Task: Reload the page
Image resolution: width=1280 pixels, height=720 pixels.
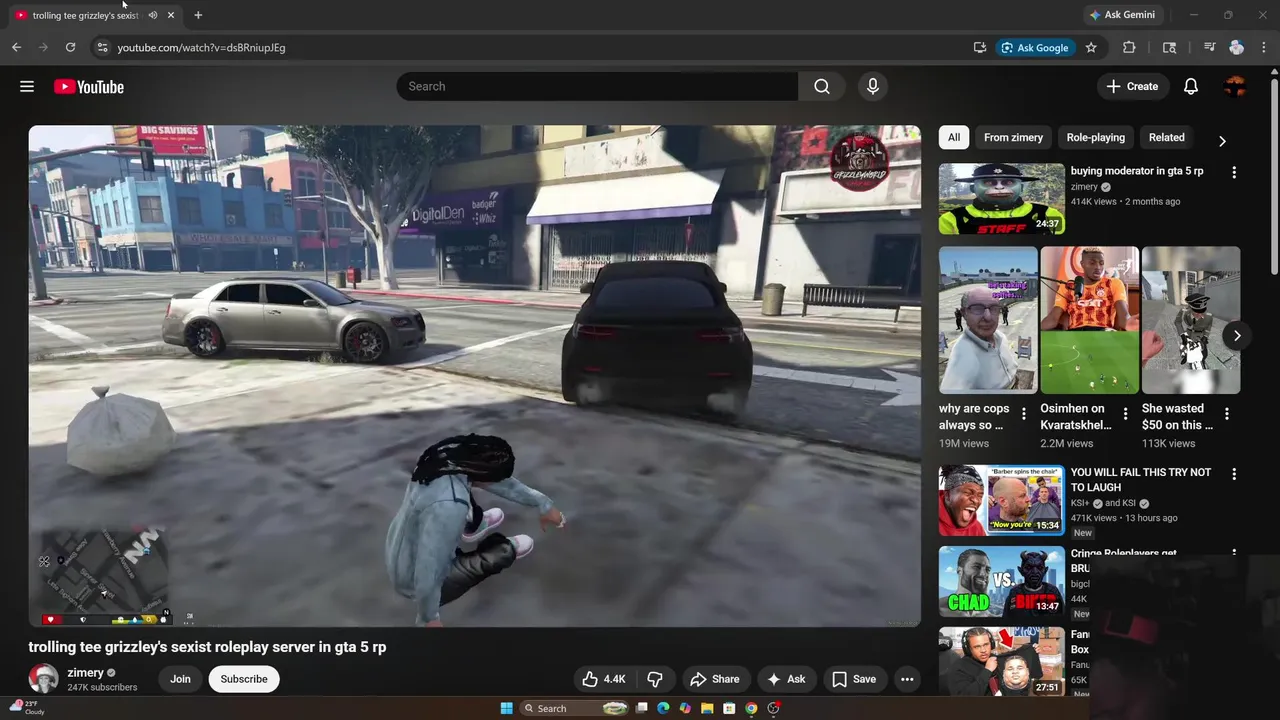Action: coord(70,47)
